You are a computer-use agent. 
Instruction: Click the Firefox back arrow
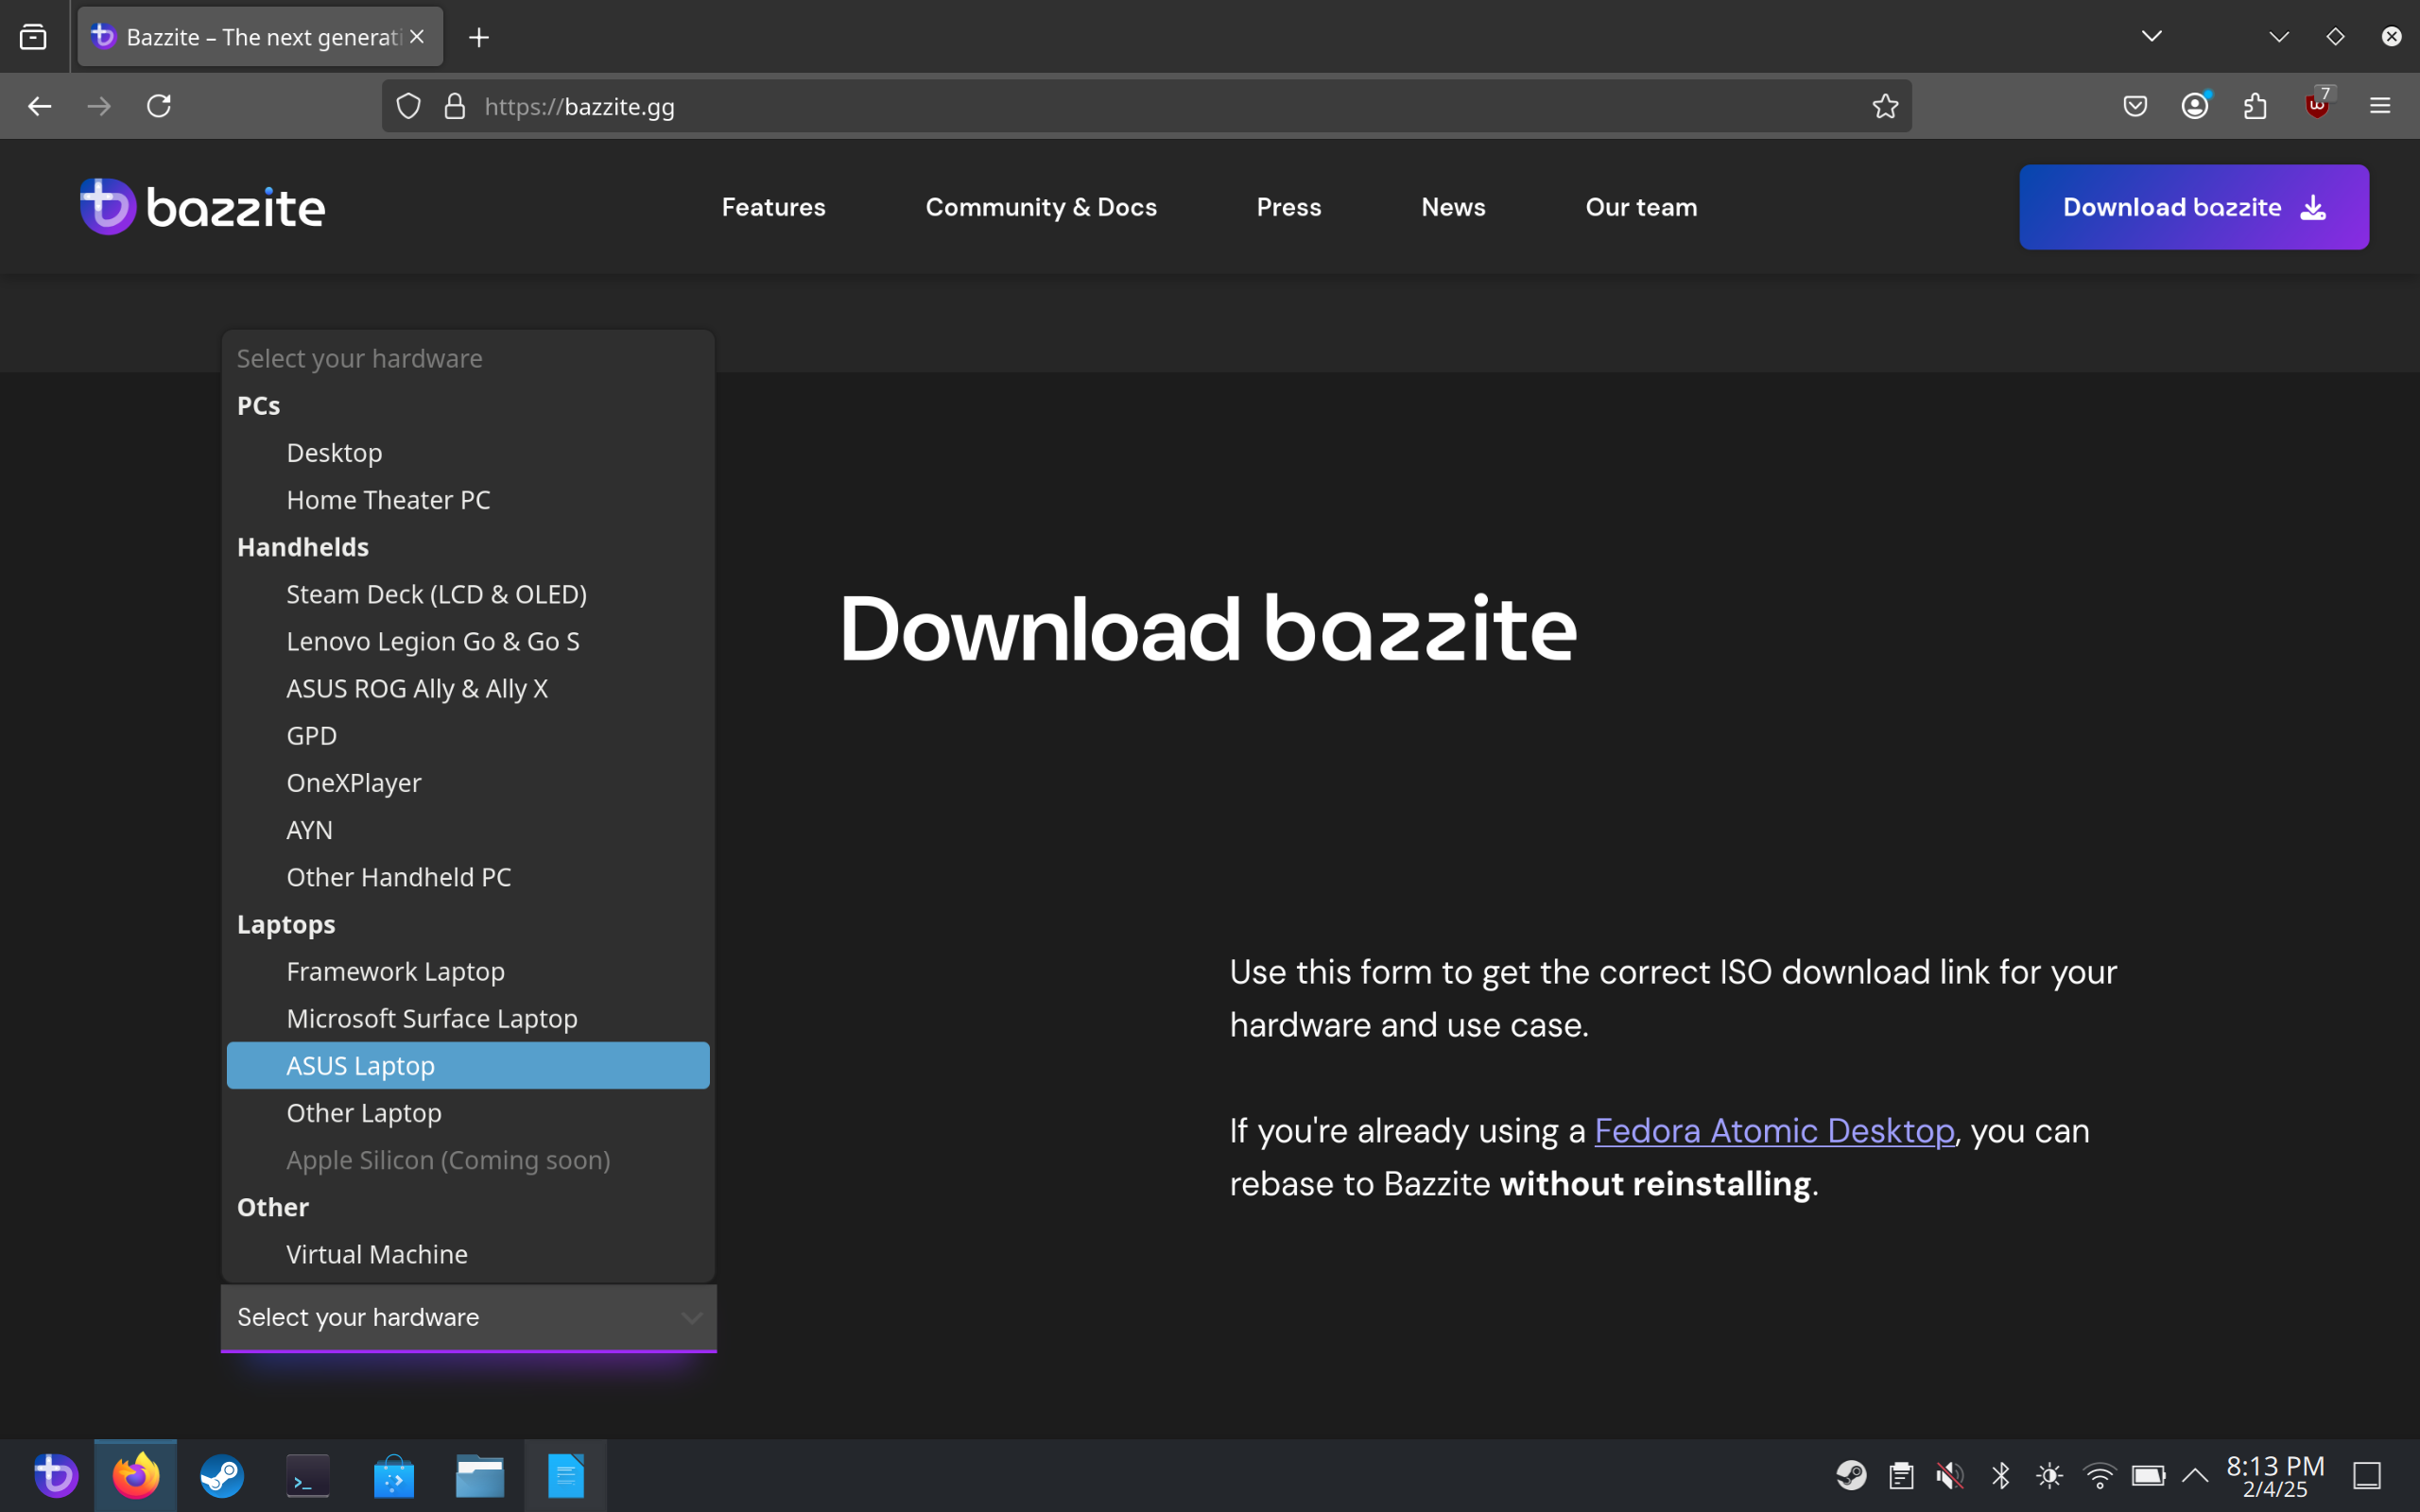pos(39,106)
